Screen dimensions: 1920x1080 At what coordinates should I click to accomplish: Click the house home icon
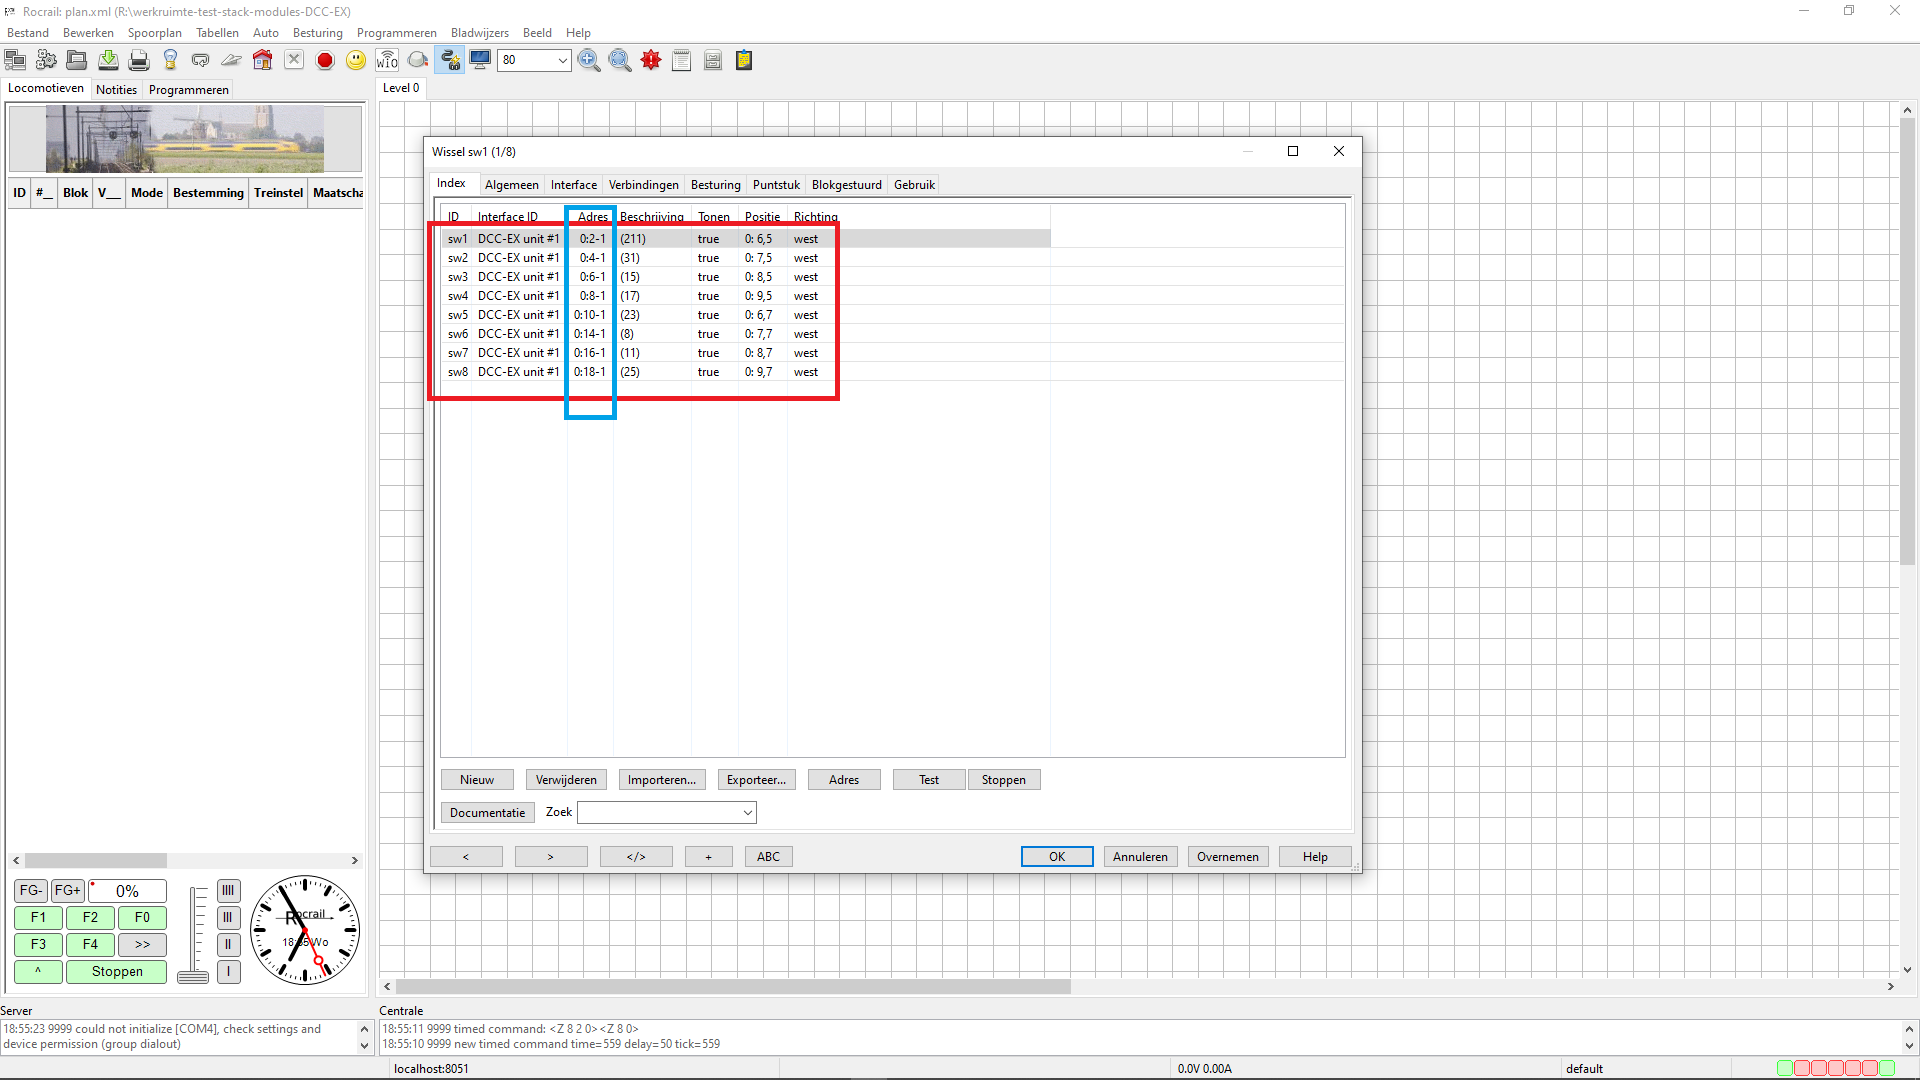point(263,61)
